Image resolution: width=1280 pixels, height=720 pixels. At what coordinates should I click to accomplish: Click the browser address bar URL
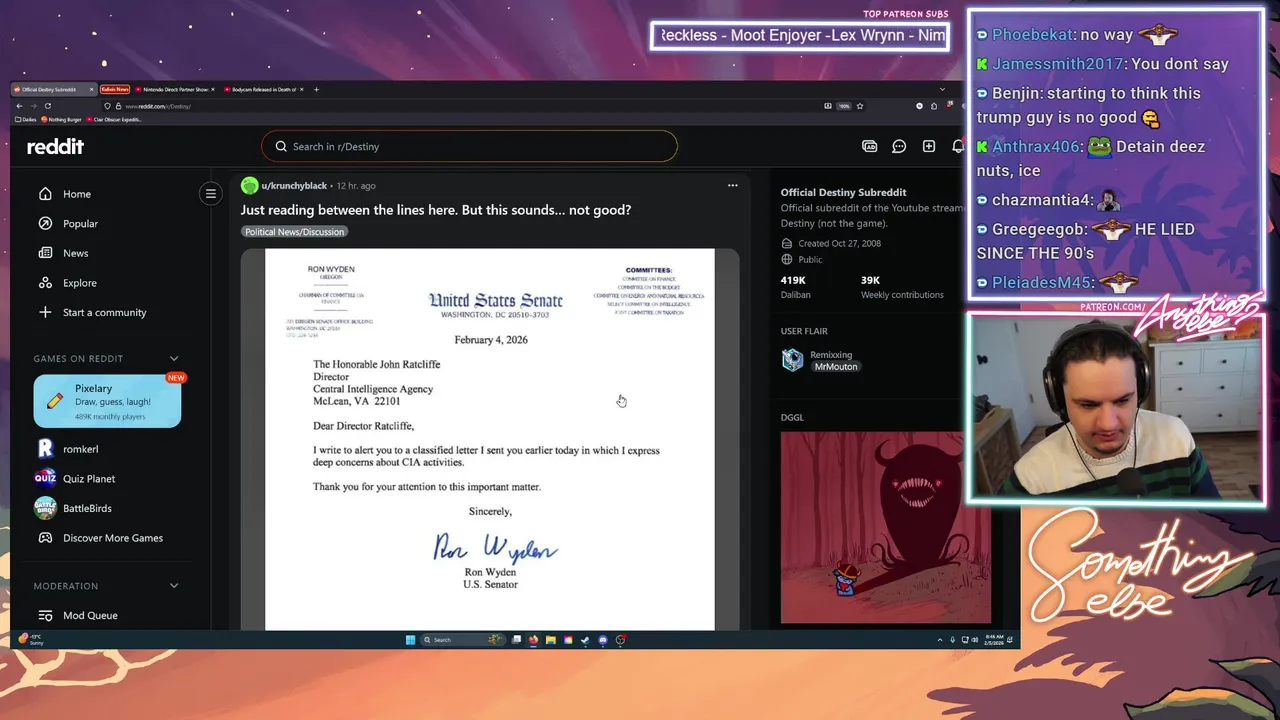tap(158, 106)
